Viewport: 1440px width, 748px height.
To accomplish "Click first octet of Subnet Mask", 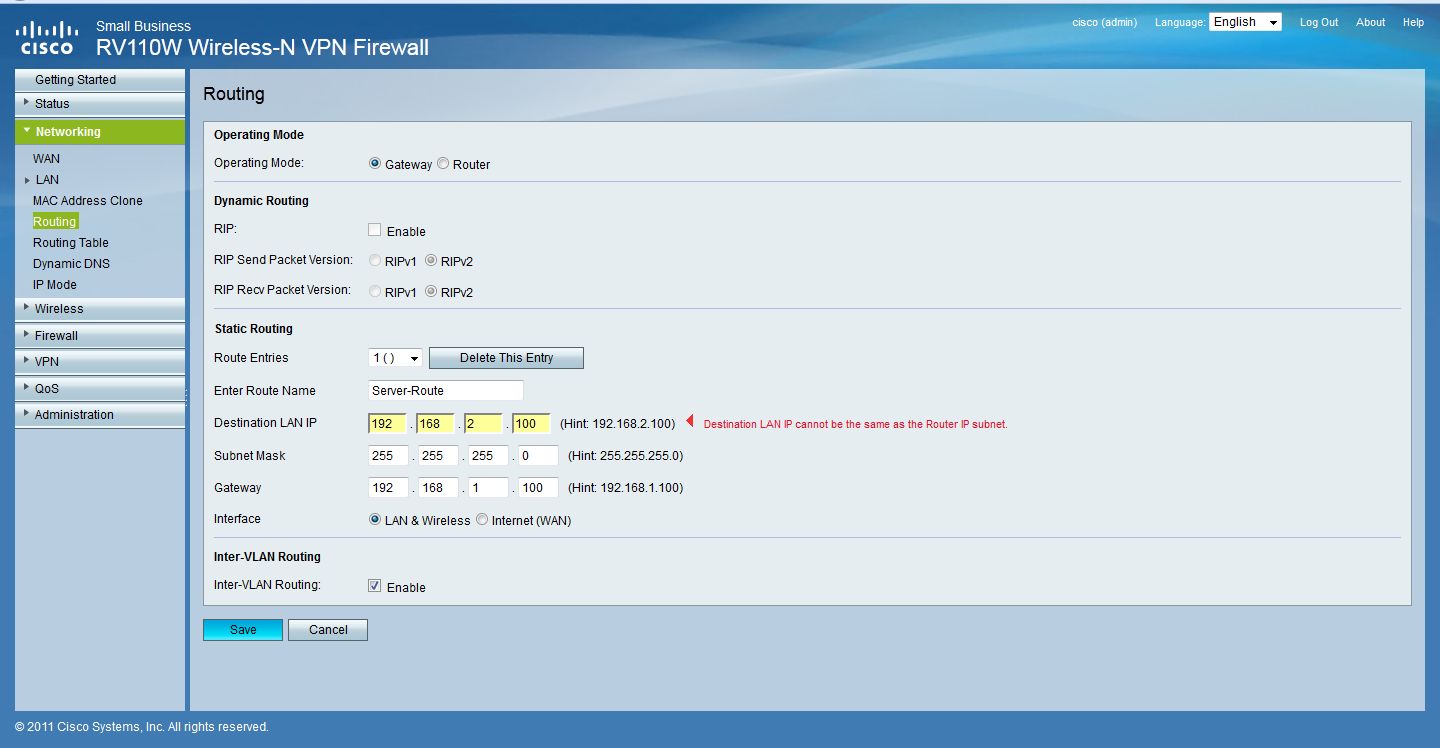I will click(x=388, y=455).
